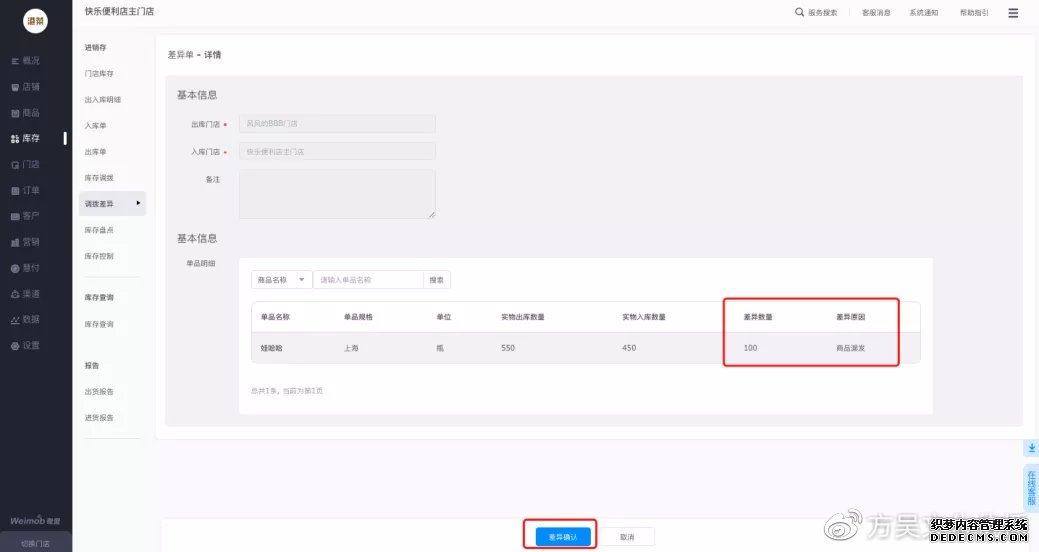Open 出货报告 in the submenu

[x=99, y=392]
